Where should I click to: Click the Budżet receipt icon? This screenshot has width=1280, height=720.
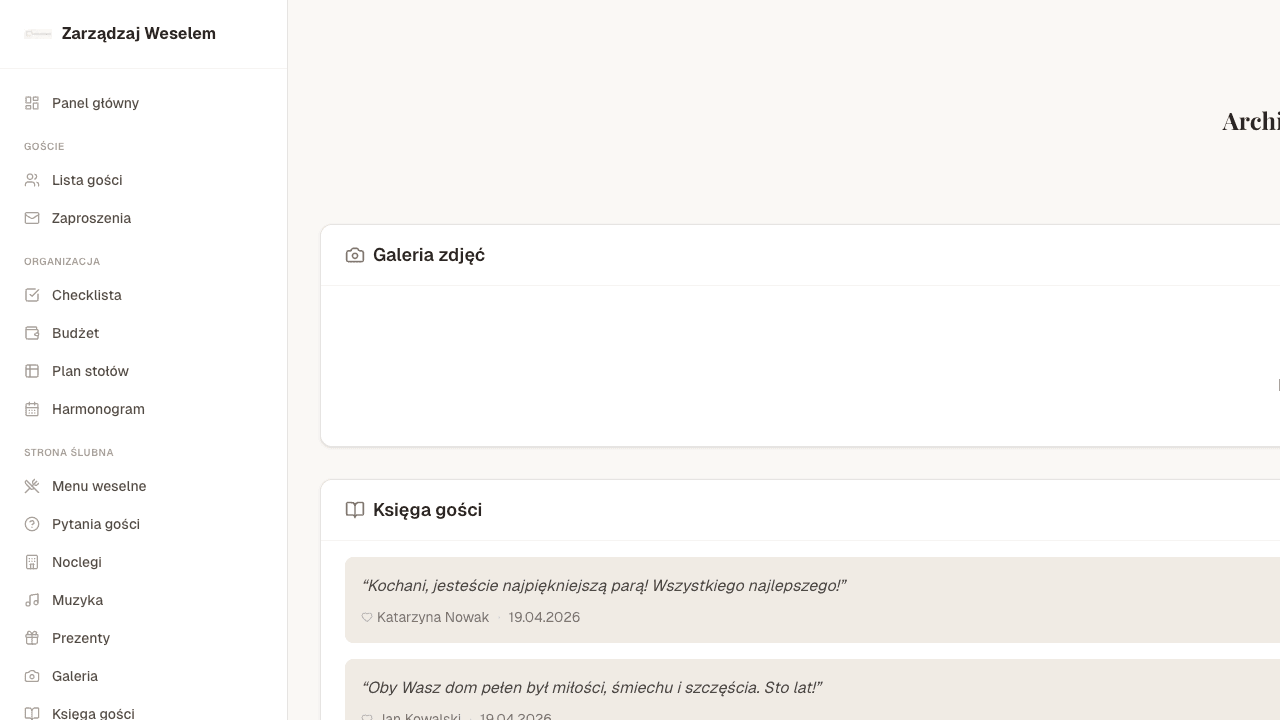(31, 333)
